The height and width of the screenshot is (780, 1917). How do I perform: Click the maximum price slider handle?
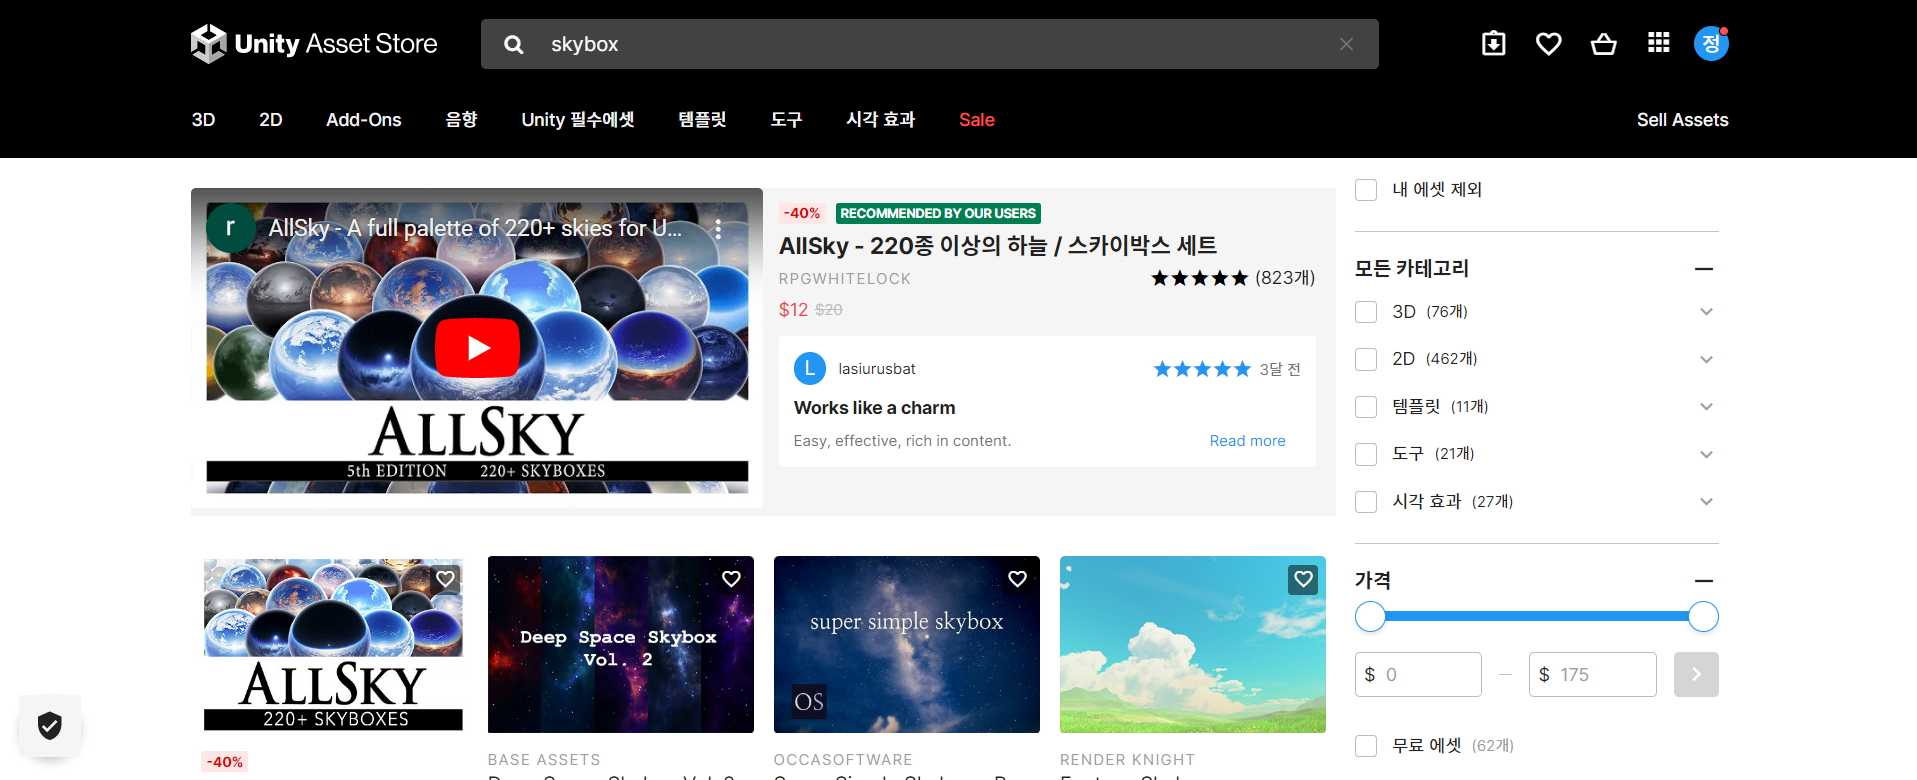coord(1703,617)
